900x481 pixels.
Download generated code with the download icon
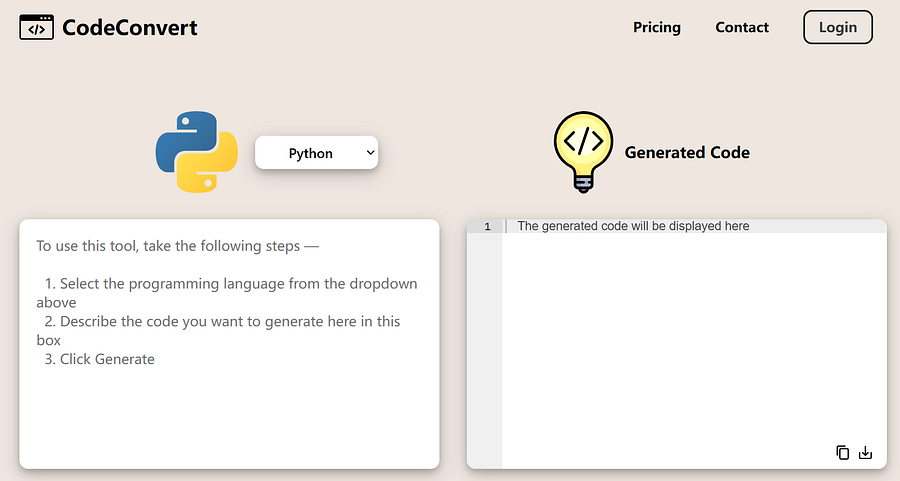865,452
